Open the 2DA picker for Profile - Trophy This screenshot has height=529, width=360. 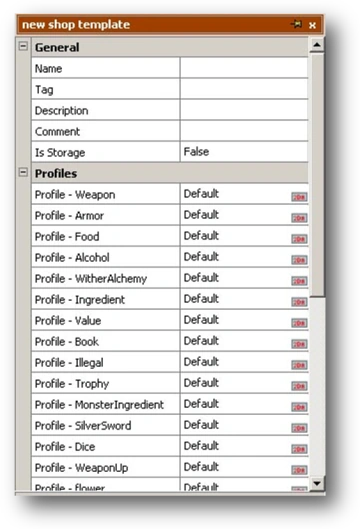[299, 386]
